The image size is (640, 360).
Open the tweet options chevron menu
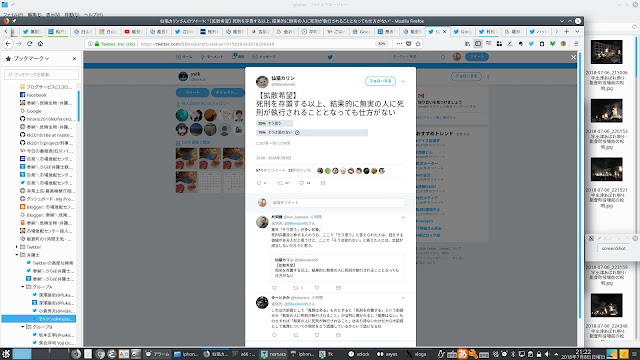pos(403,81)
